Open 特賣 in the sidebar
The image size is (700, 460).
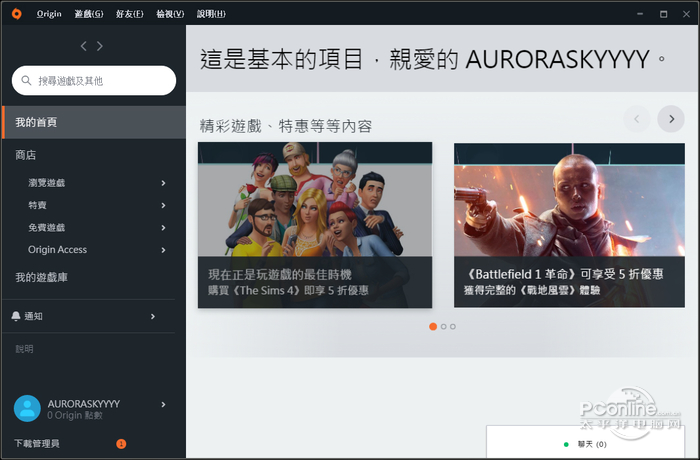point(37,205)
